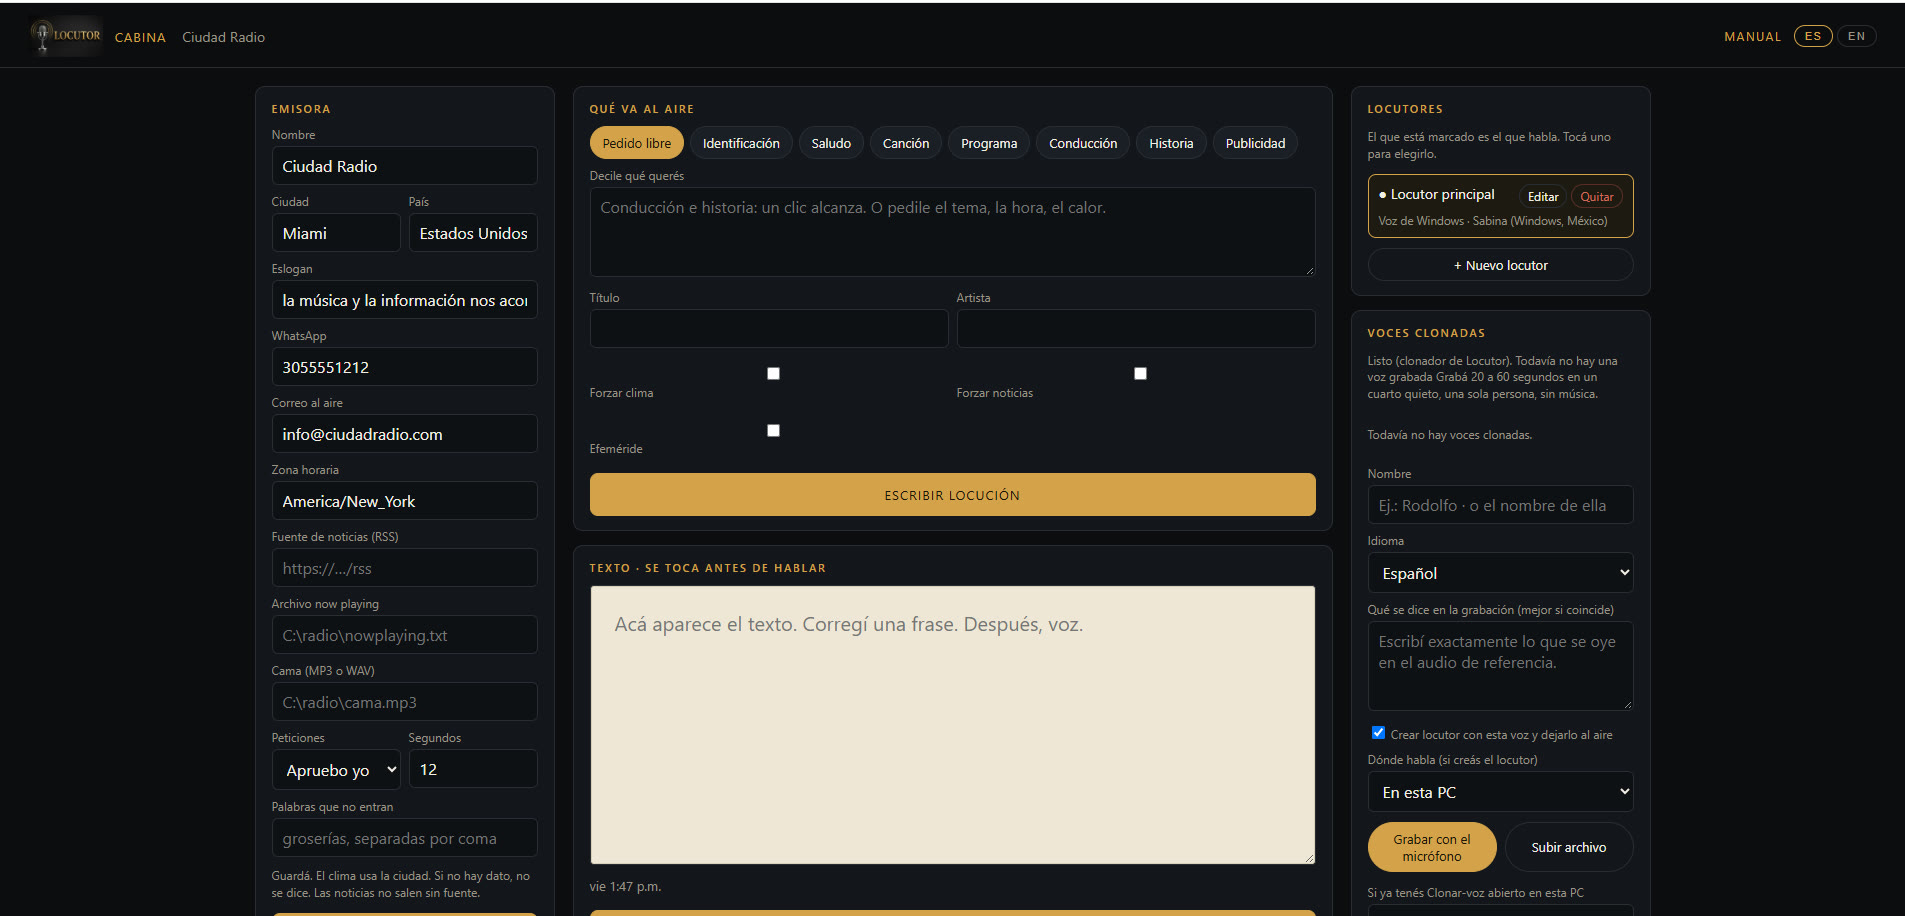Click Quitar on Locutor principal

1596,197
